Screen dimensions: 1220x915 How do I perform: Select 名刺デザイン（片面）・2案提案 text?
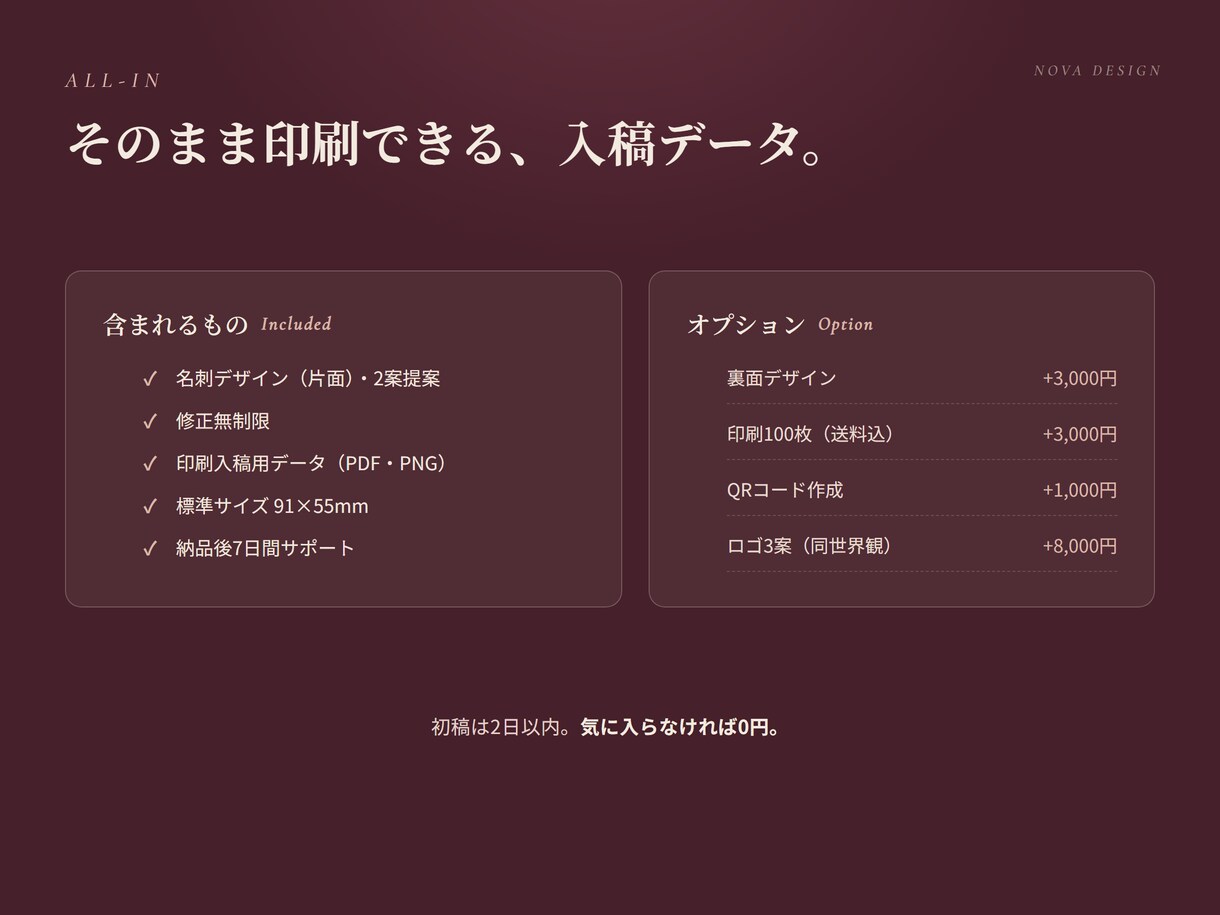click(308, 378)
